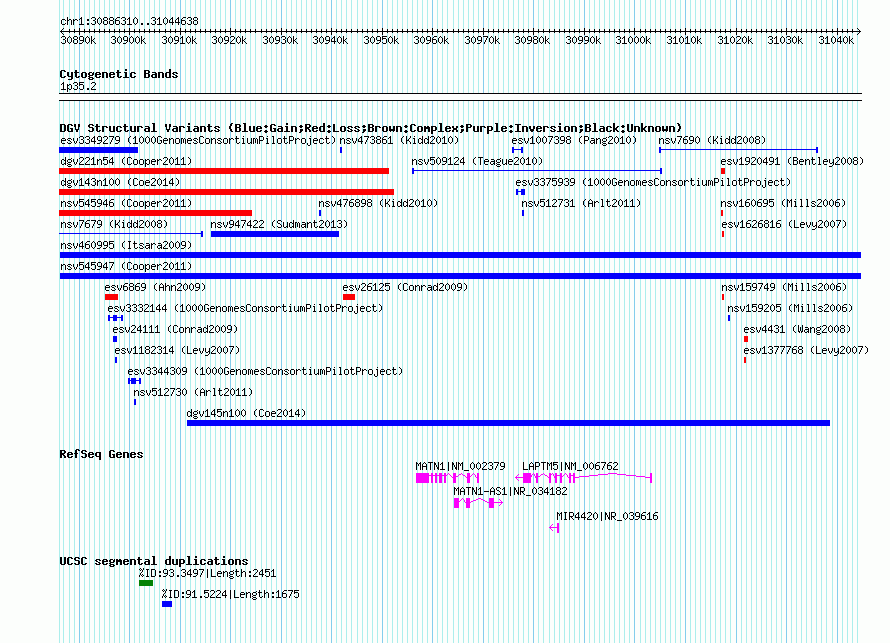Click the 30900k ruler position
The width and height of the screenshot is (890, 643).
[x=128, y=40]
